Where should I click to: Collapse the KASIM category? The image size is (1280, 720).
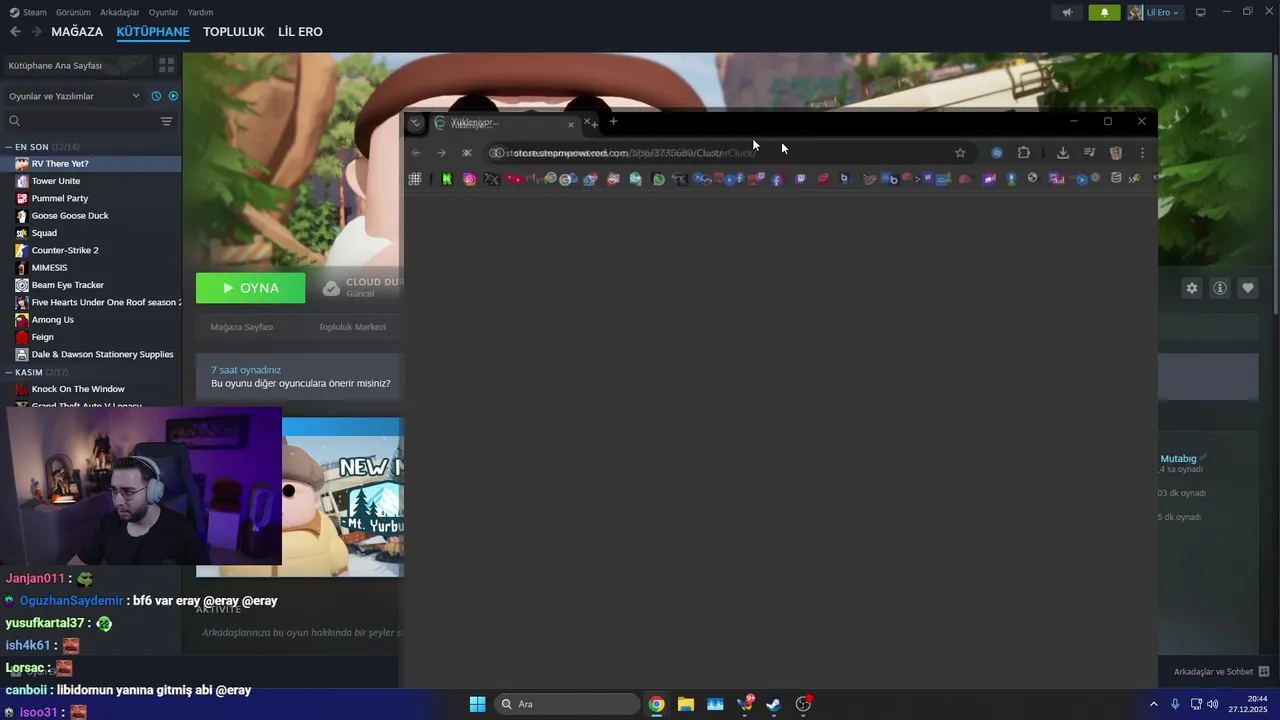coord(37,372)
